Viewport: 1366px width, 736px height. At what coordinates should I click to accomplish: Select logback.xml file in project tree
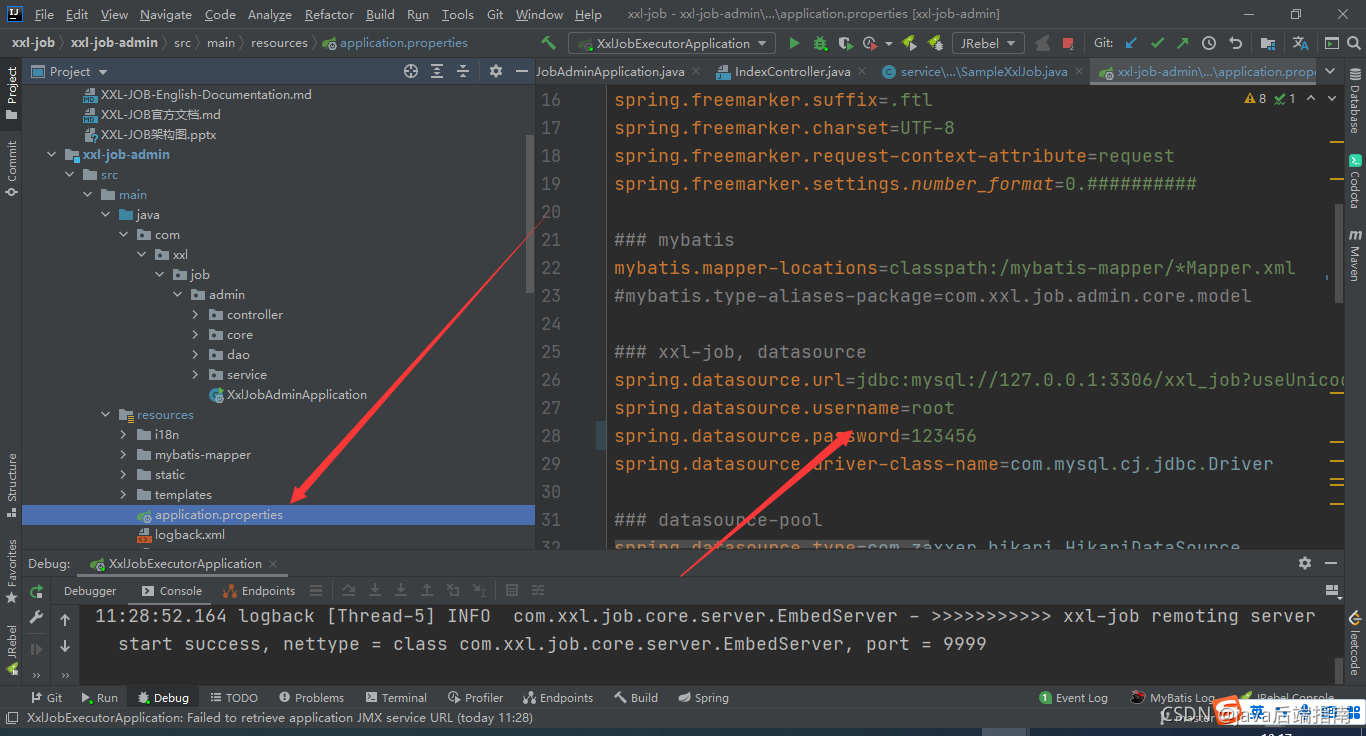click(x=190, y=535)
